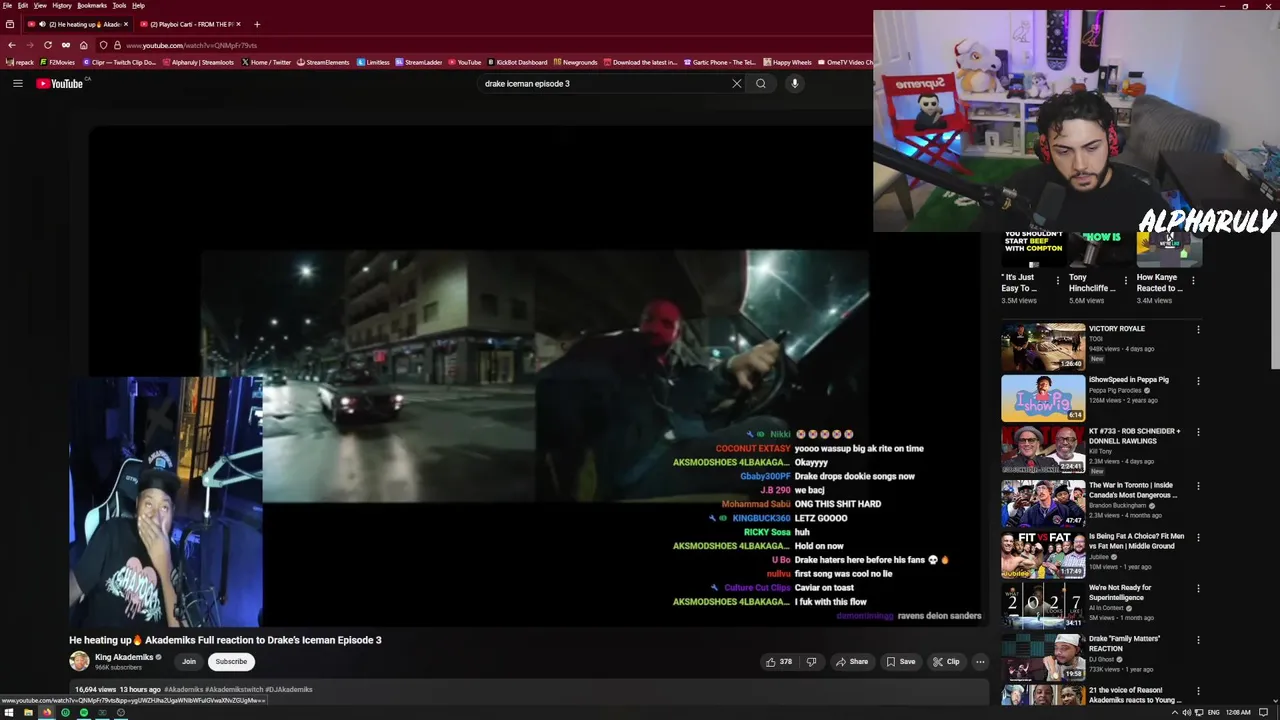Join the King Akademiks channel

pos(189,662)
